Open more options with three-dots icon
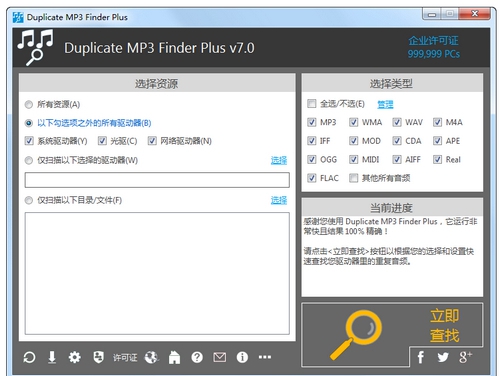 (x=265, y=357)
